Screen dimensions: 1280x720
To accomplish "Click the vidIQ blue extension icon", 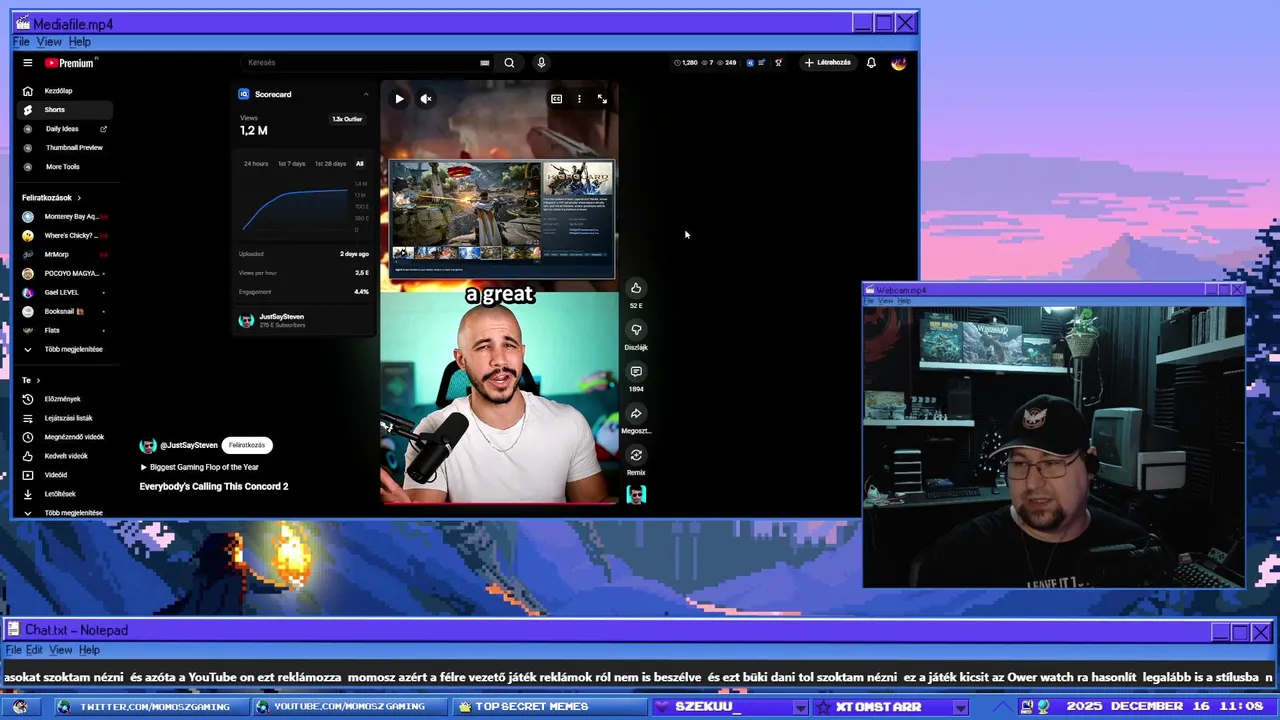I will click(x=751, y=63).
